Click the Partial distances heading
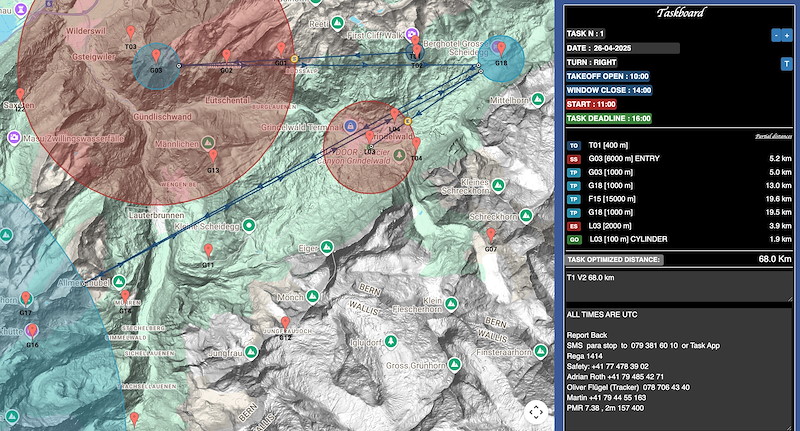The image size is (800, 431). [773, 136]
